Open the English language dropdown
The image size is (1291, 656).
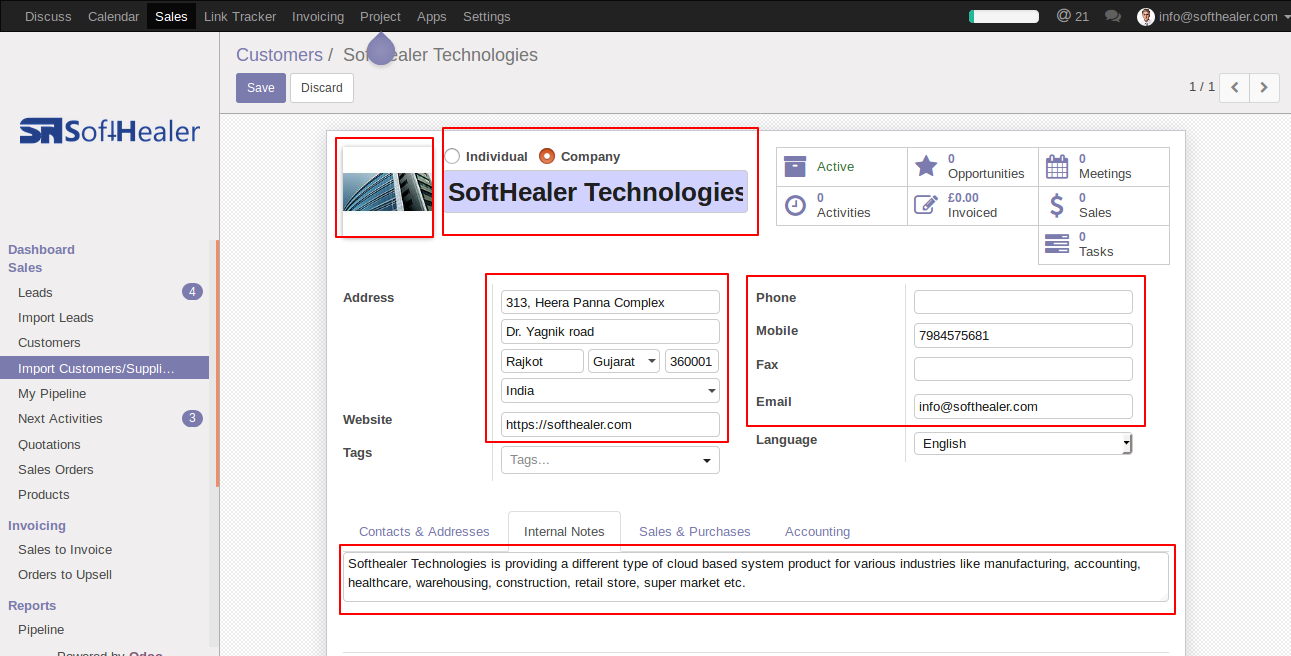(x=1023, y=443)
